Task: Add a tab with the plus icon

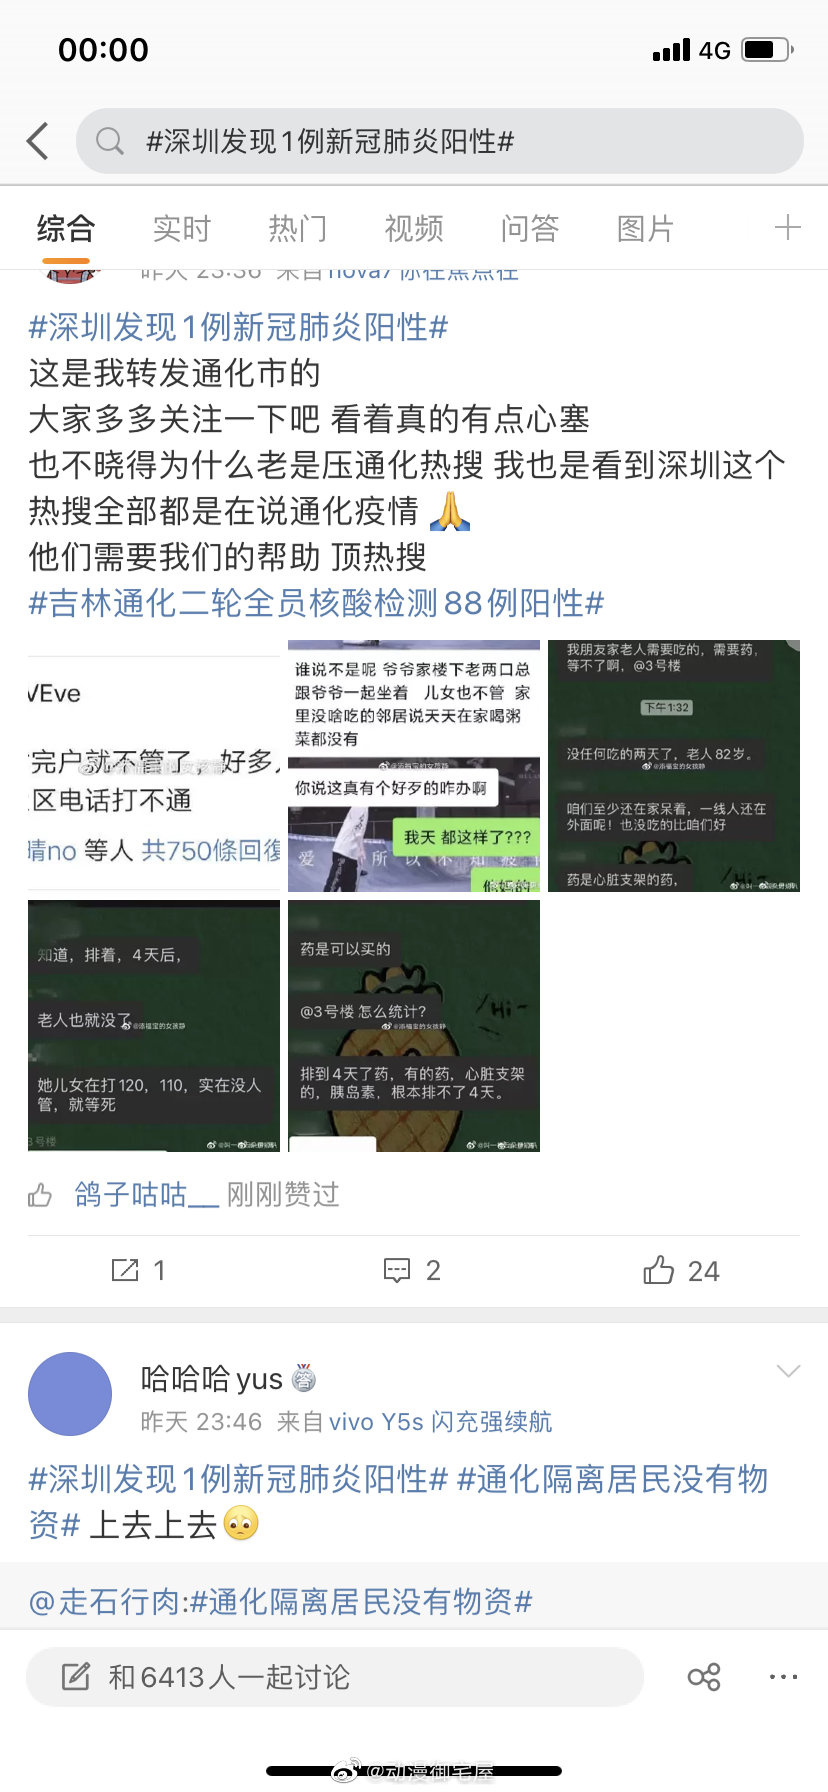Action: (788, 228)
